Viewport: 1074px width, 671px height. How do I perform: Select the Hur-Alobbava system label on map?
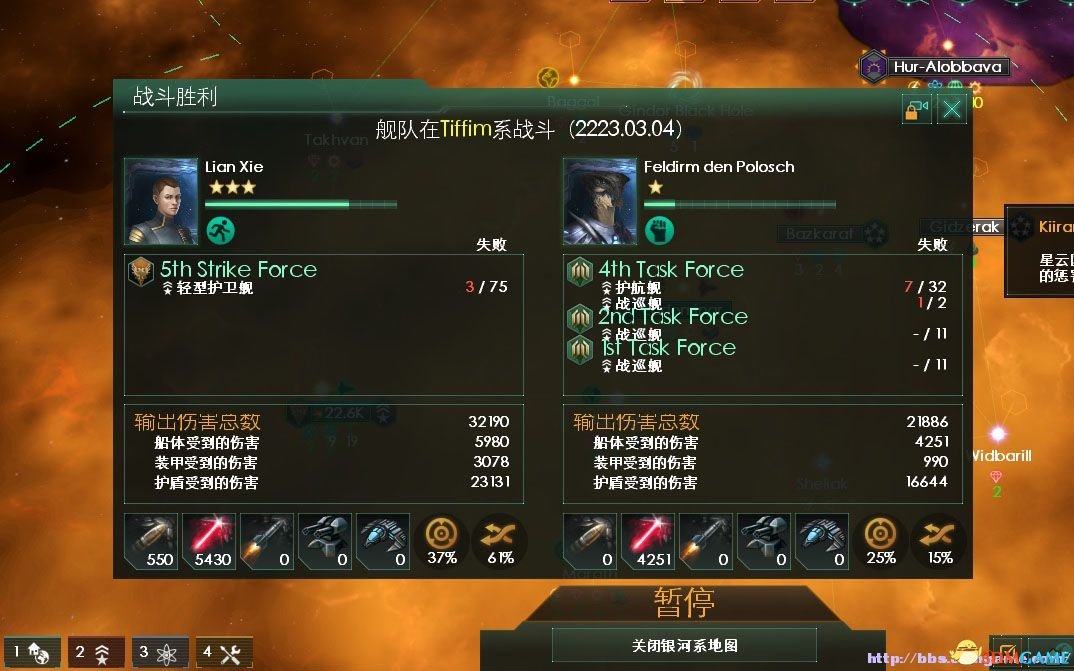tap(949, 67)
